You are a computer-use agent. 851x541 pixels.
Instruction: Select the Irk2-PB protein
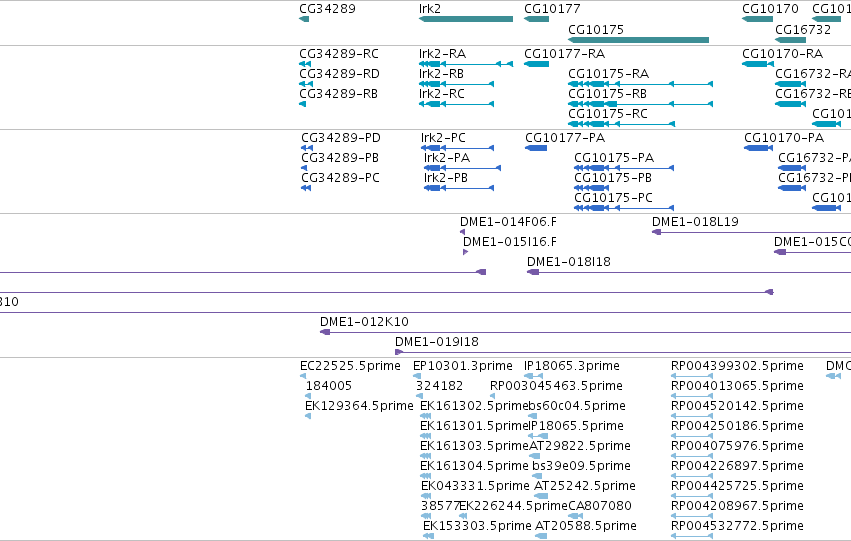(446, 178)
